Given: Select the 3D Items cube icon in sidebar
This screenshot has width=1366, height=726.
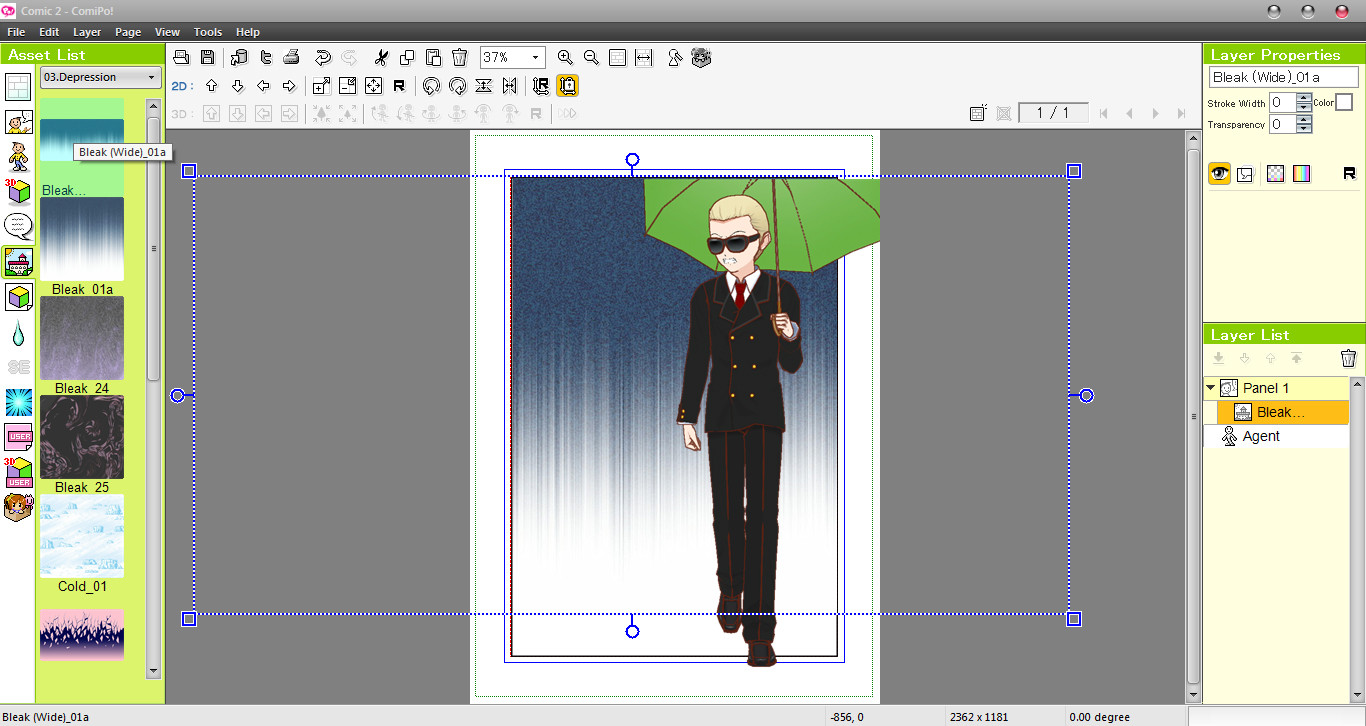Looking at the screenshot, I should (18, 191).
